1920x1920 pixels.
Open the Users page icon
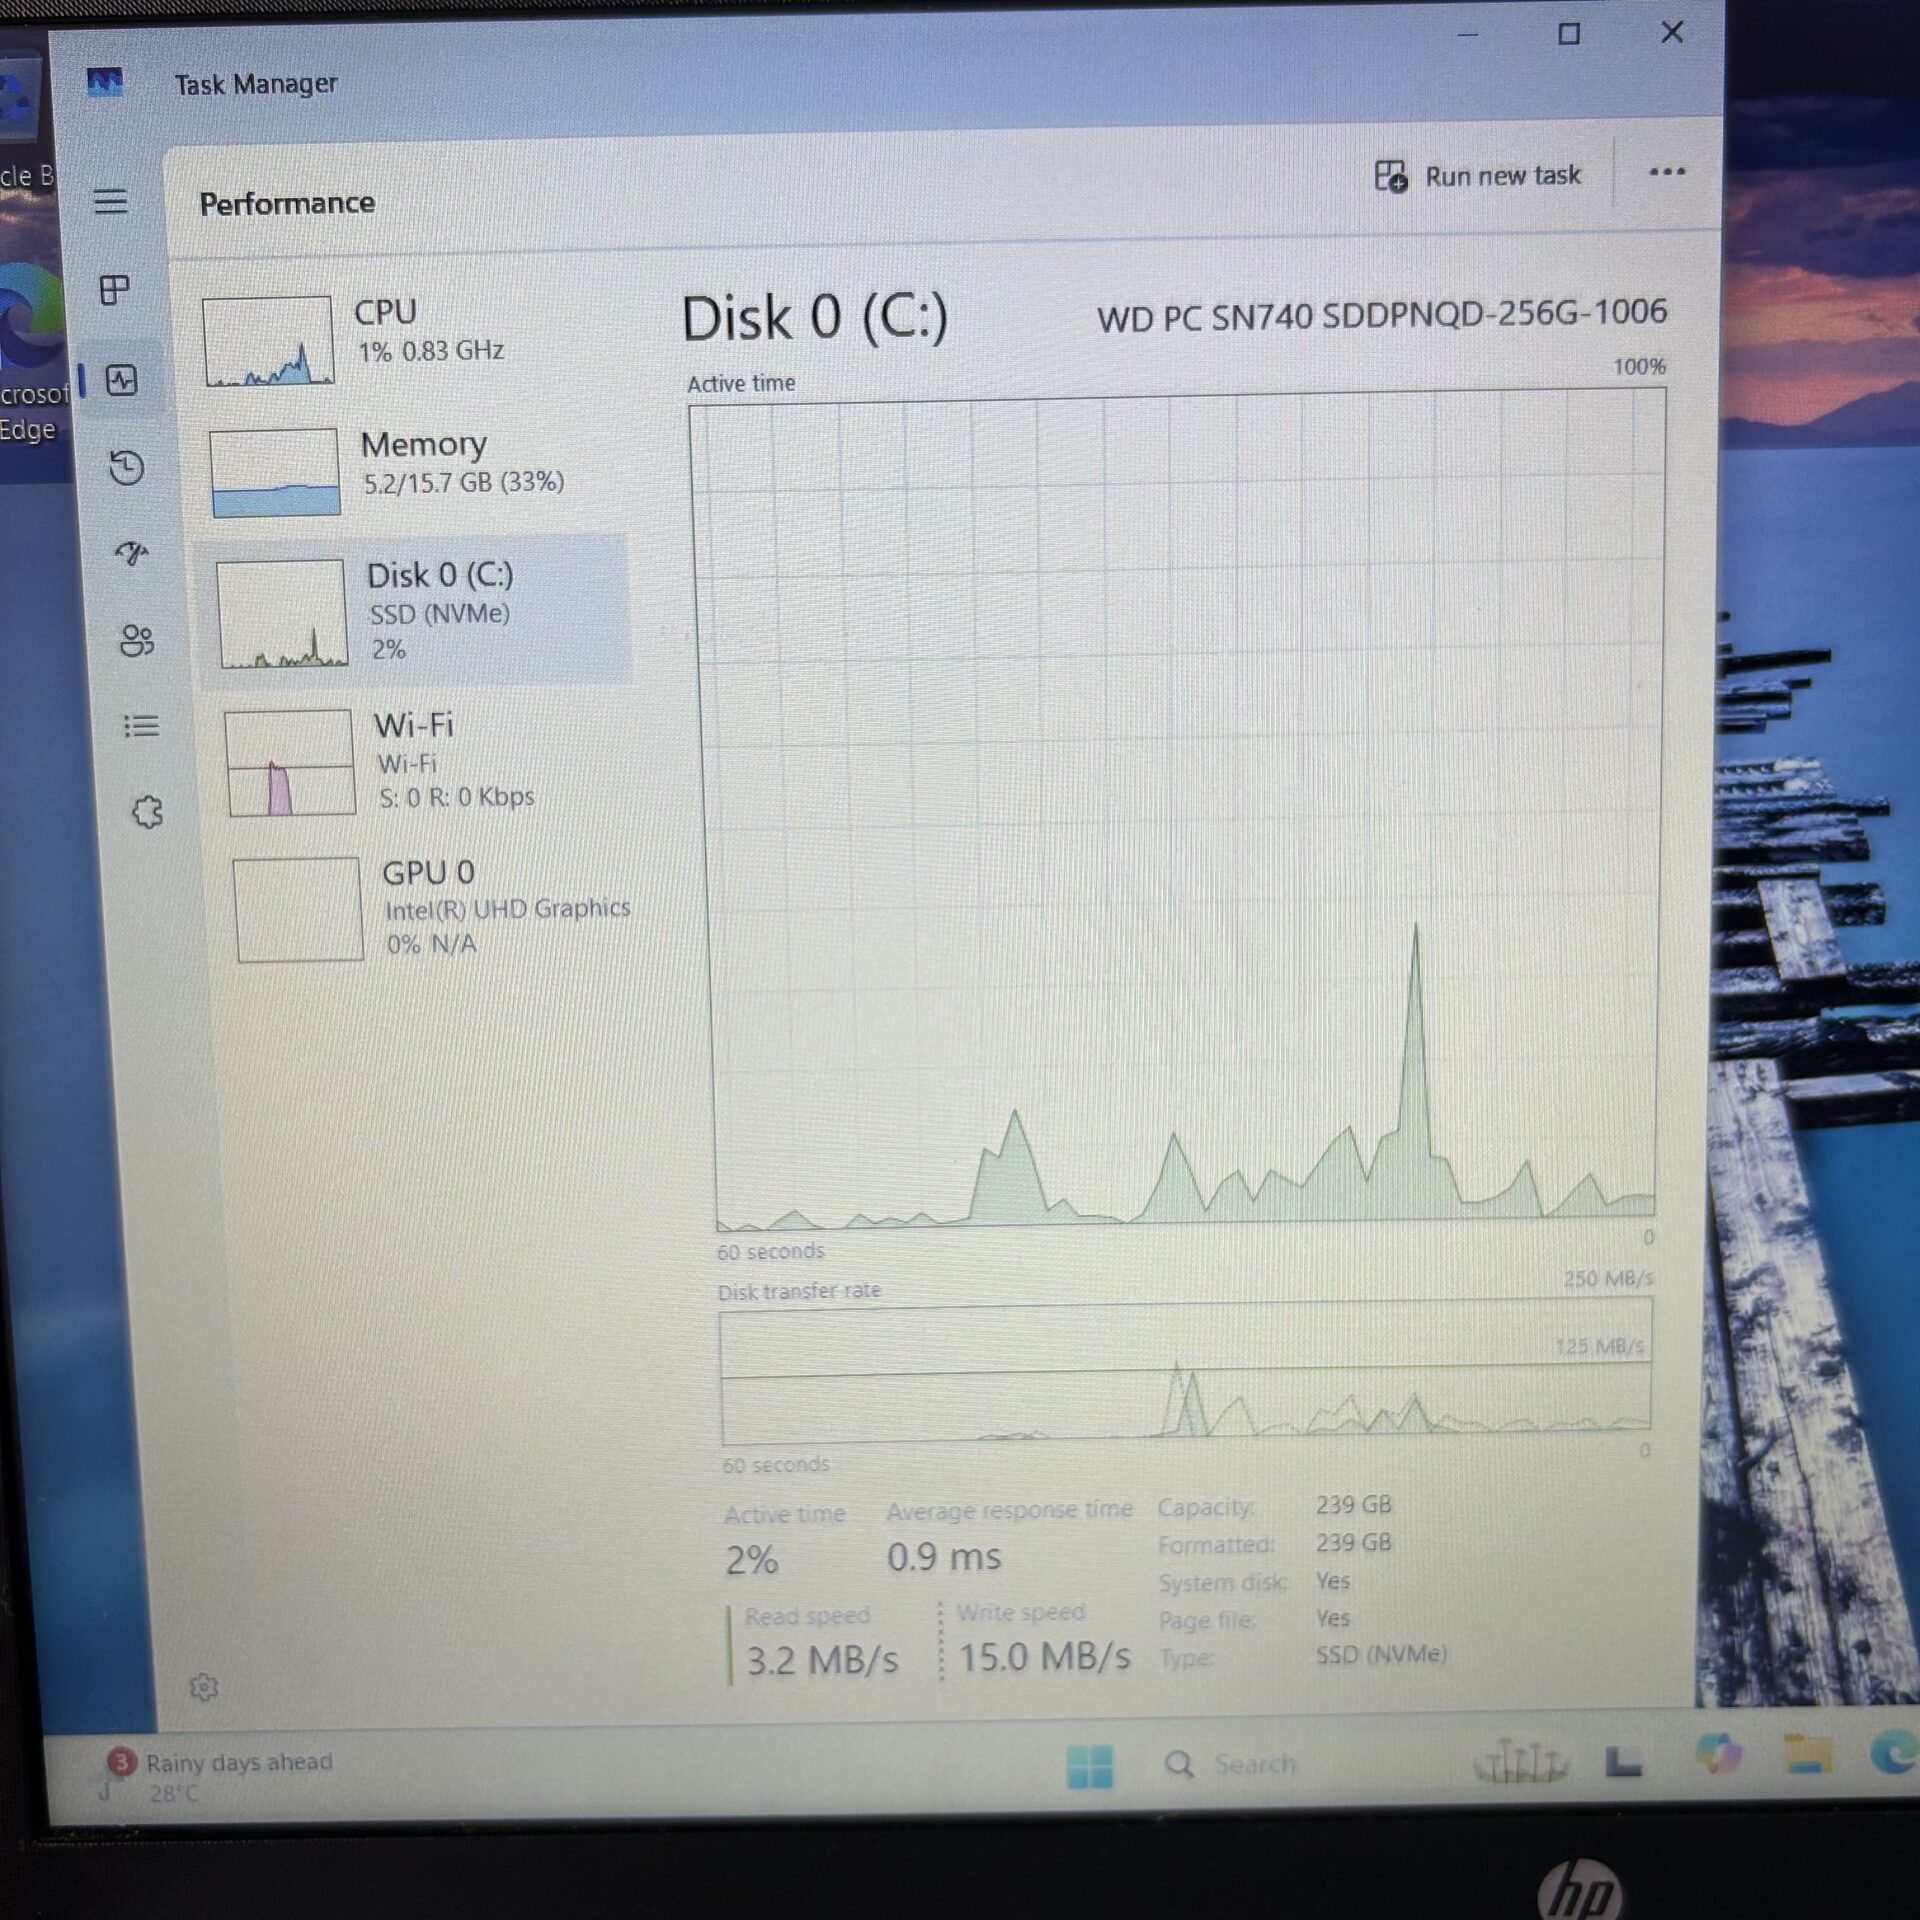click(137, 640)
